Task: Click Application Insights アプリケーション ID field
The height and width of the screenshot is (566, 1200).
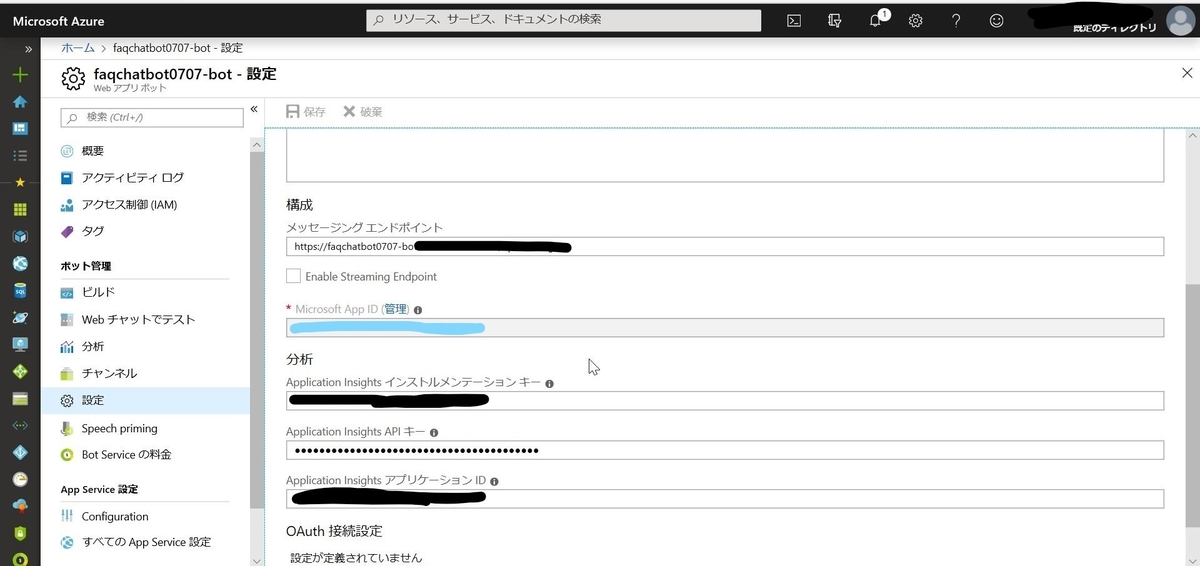Action: 725,499
